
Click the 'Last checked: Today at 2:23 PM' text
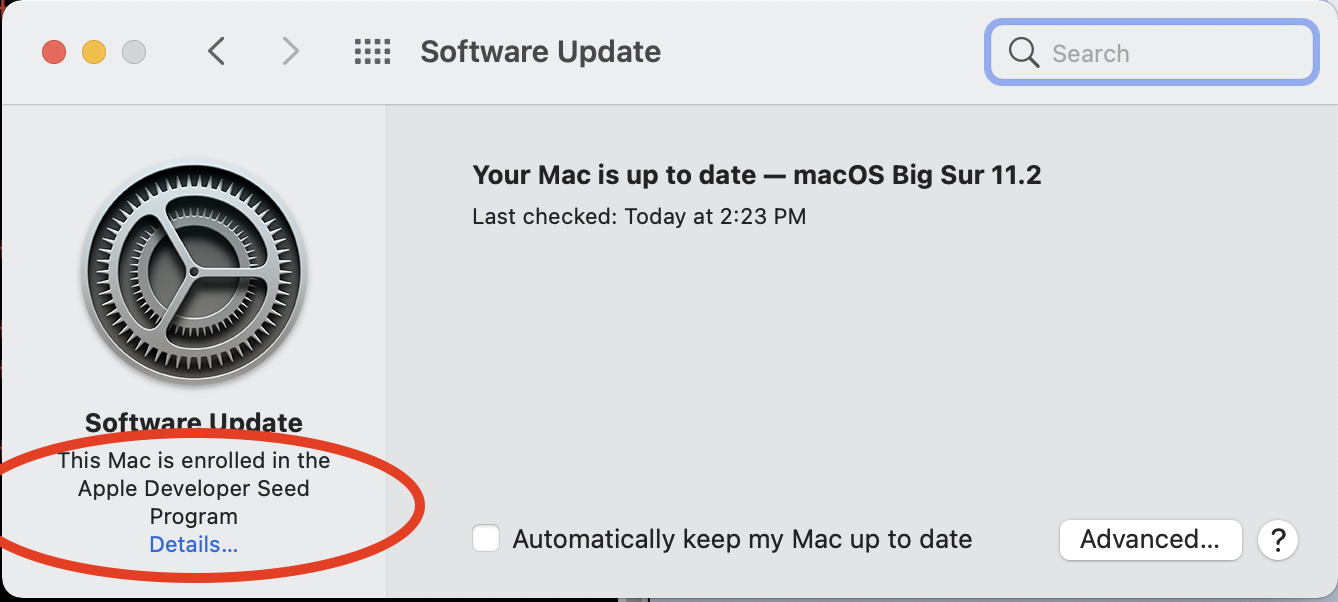(638, 216)
